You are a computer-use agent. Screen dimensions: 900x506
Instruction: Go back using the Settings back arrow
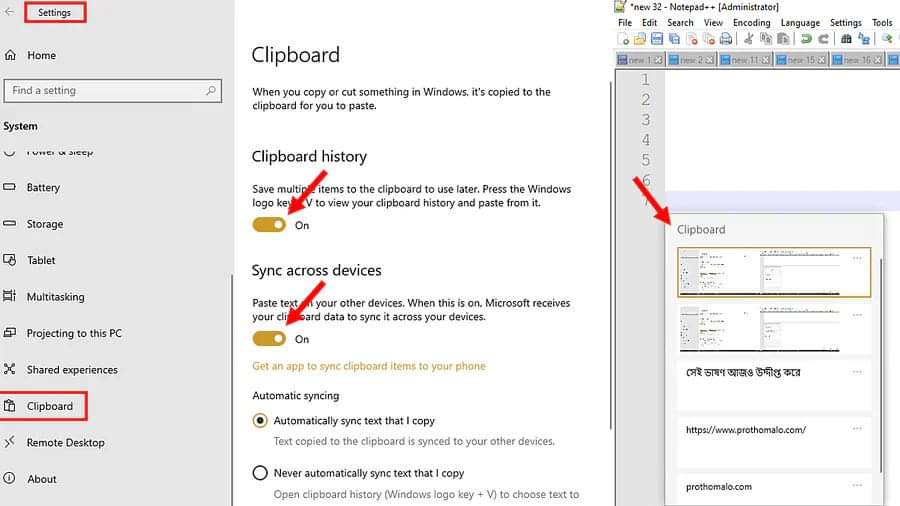pyautogui.click(x=9, y=11)
